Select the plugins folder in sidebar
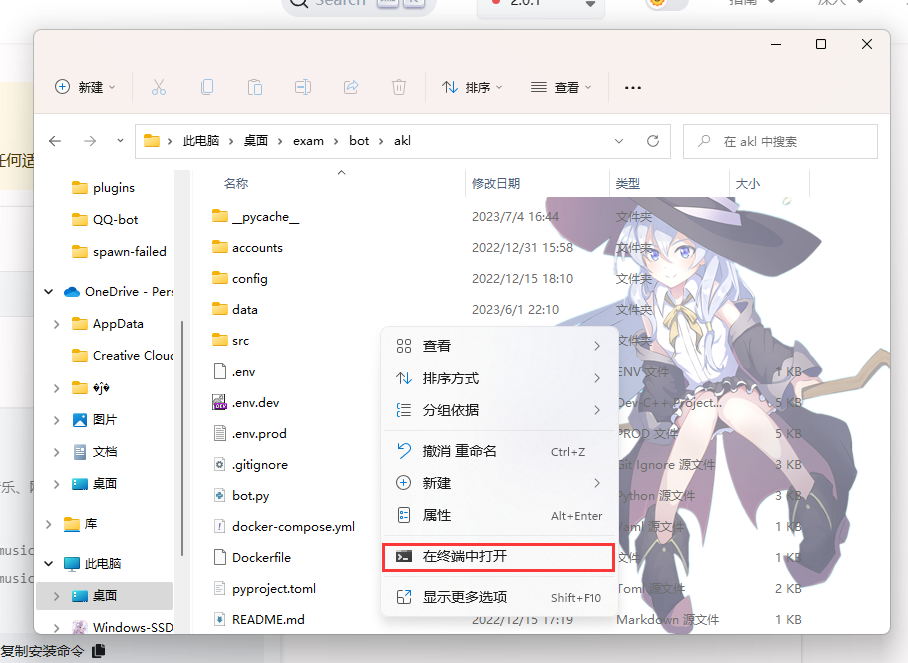 coord(114,188)
